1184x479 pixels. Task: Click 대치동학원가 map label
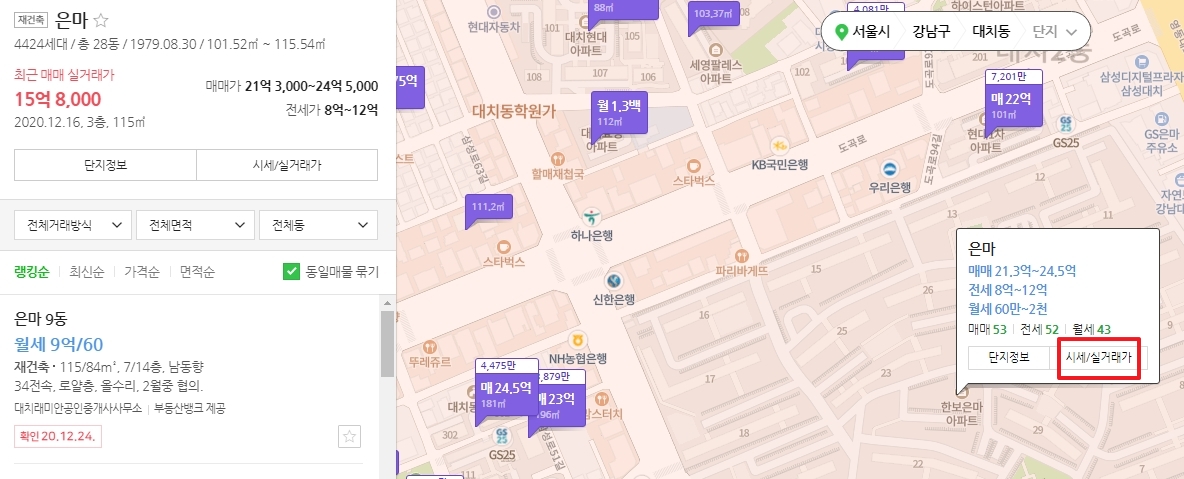(x=513, y=112)
